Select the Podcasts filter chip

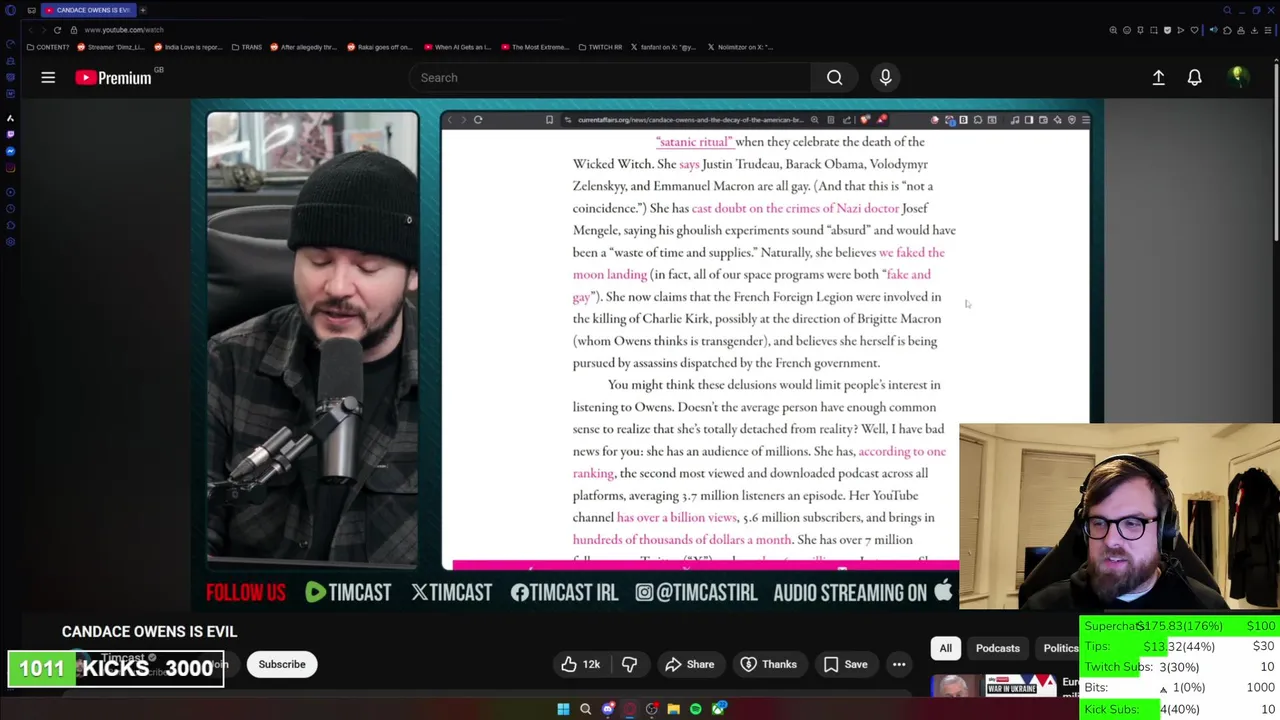997,648
